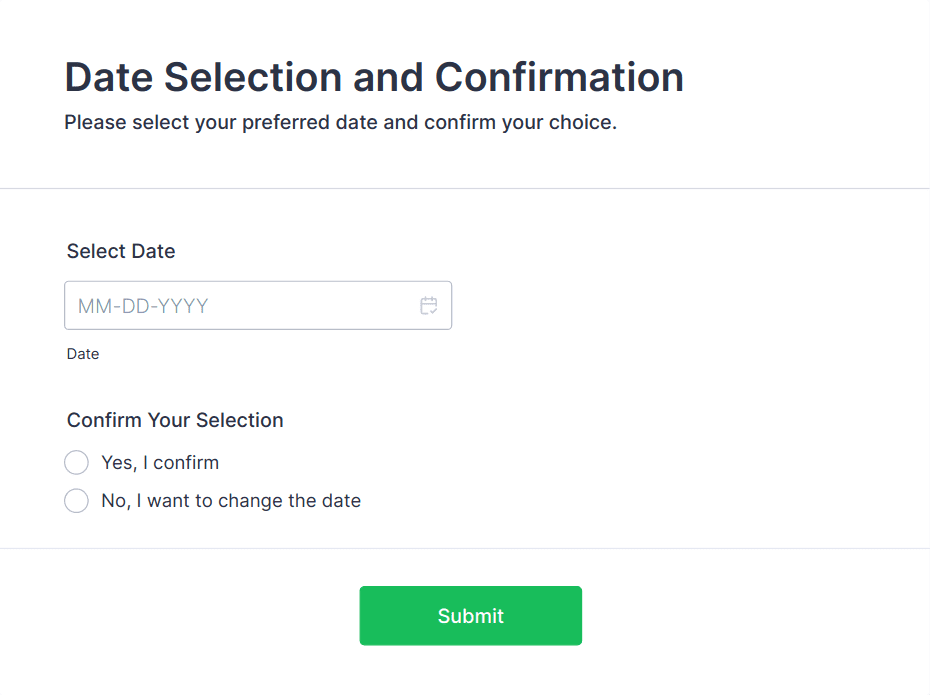The image size is (930, 695).
Task: Click the MM-DD-YYYY placeholder text
Action: coord(143,306)
